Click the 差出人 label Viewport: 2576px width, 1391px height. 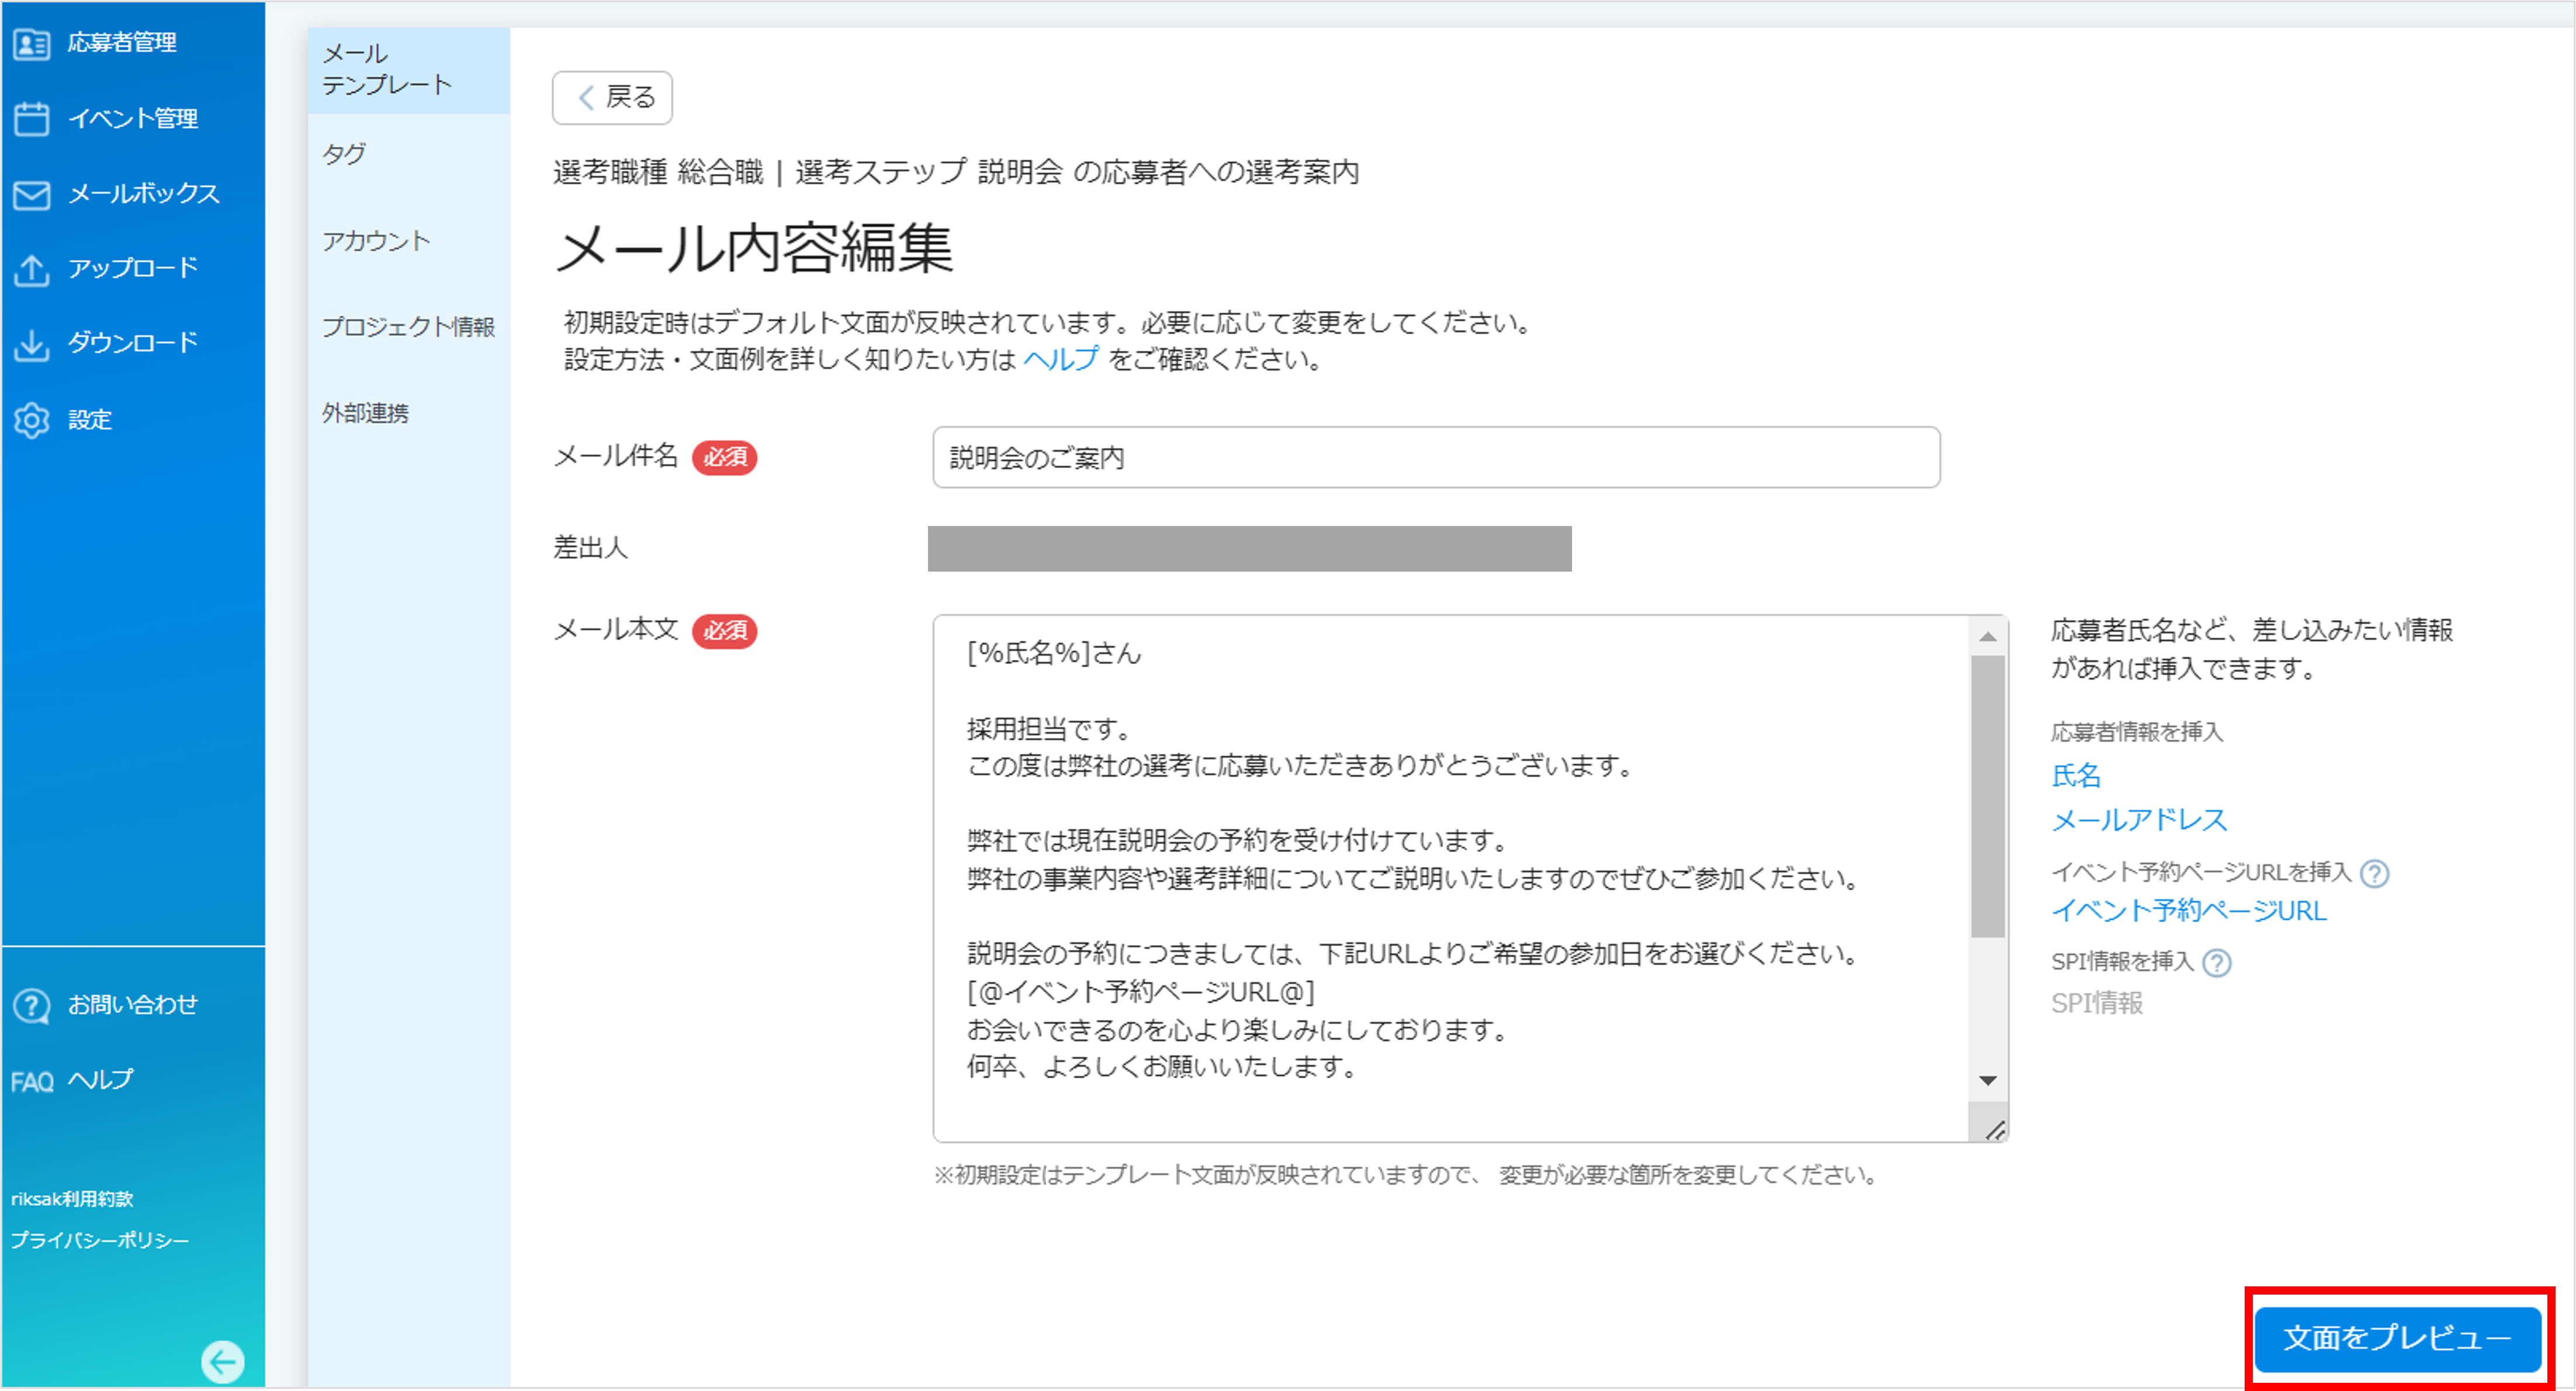click(x=591, y=548)
